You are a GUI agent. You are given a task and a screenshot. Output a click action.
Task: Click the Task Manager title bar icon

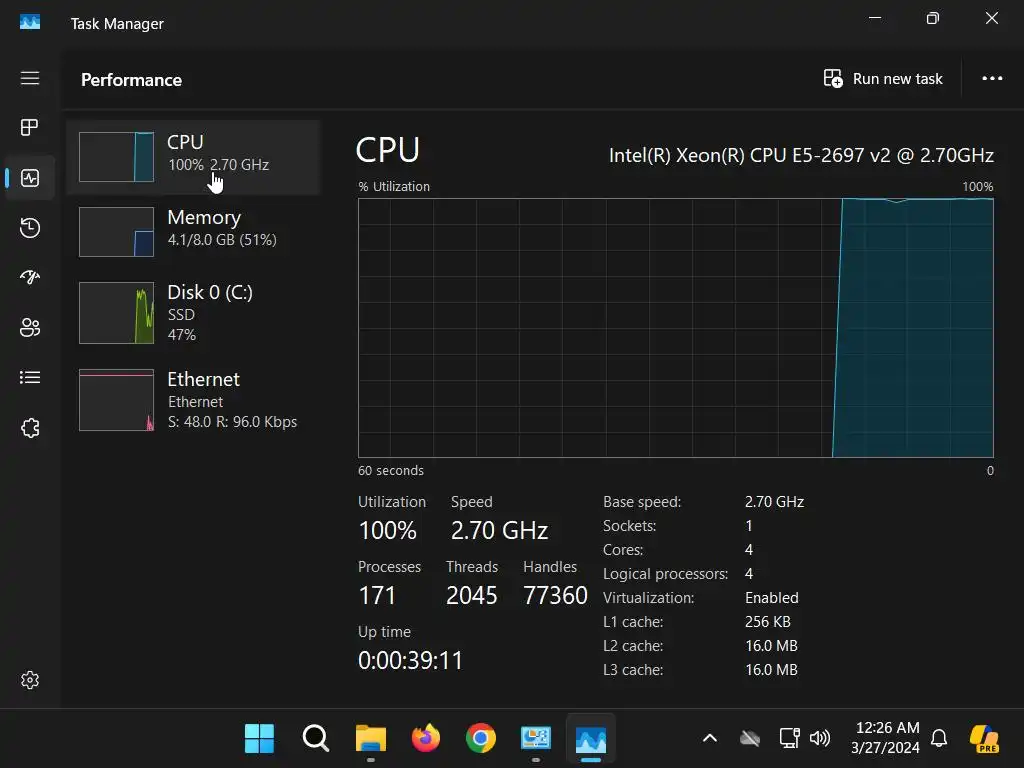point(30,23)
